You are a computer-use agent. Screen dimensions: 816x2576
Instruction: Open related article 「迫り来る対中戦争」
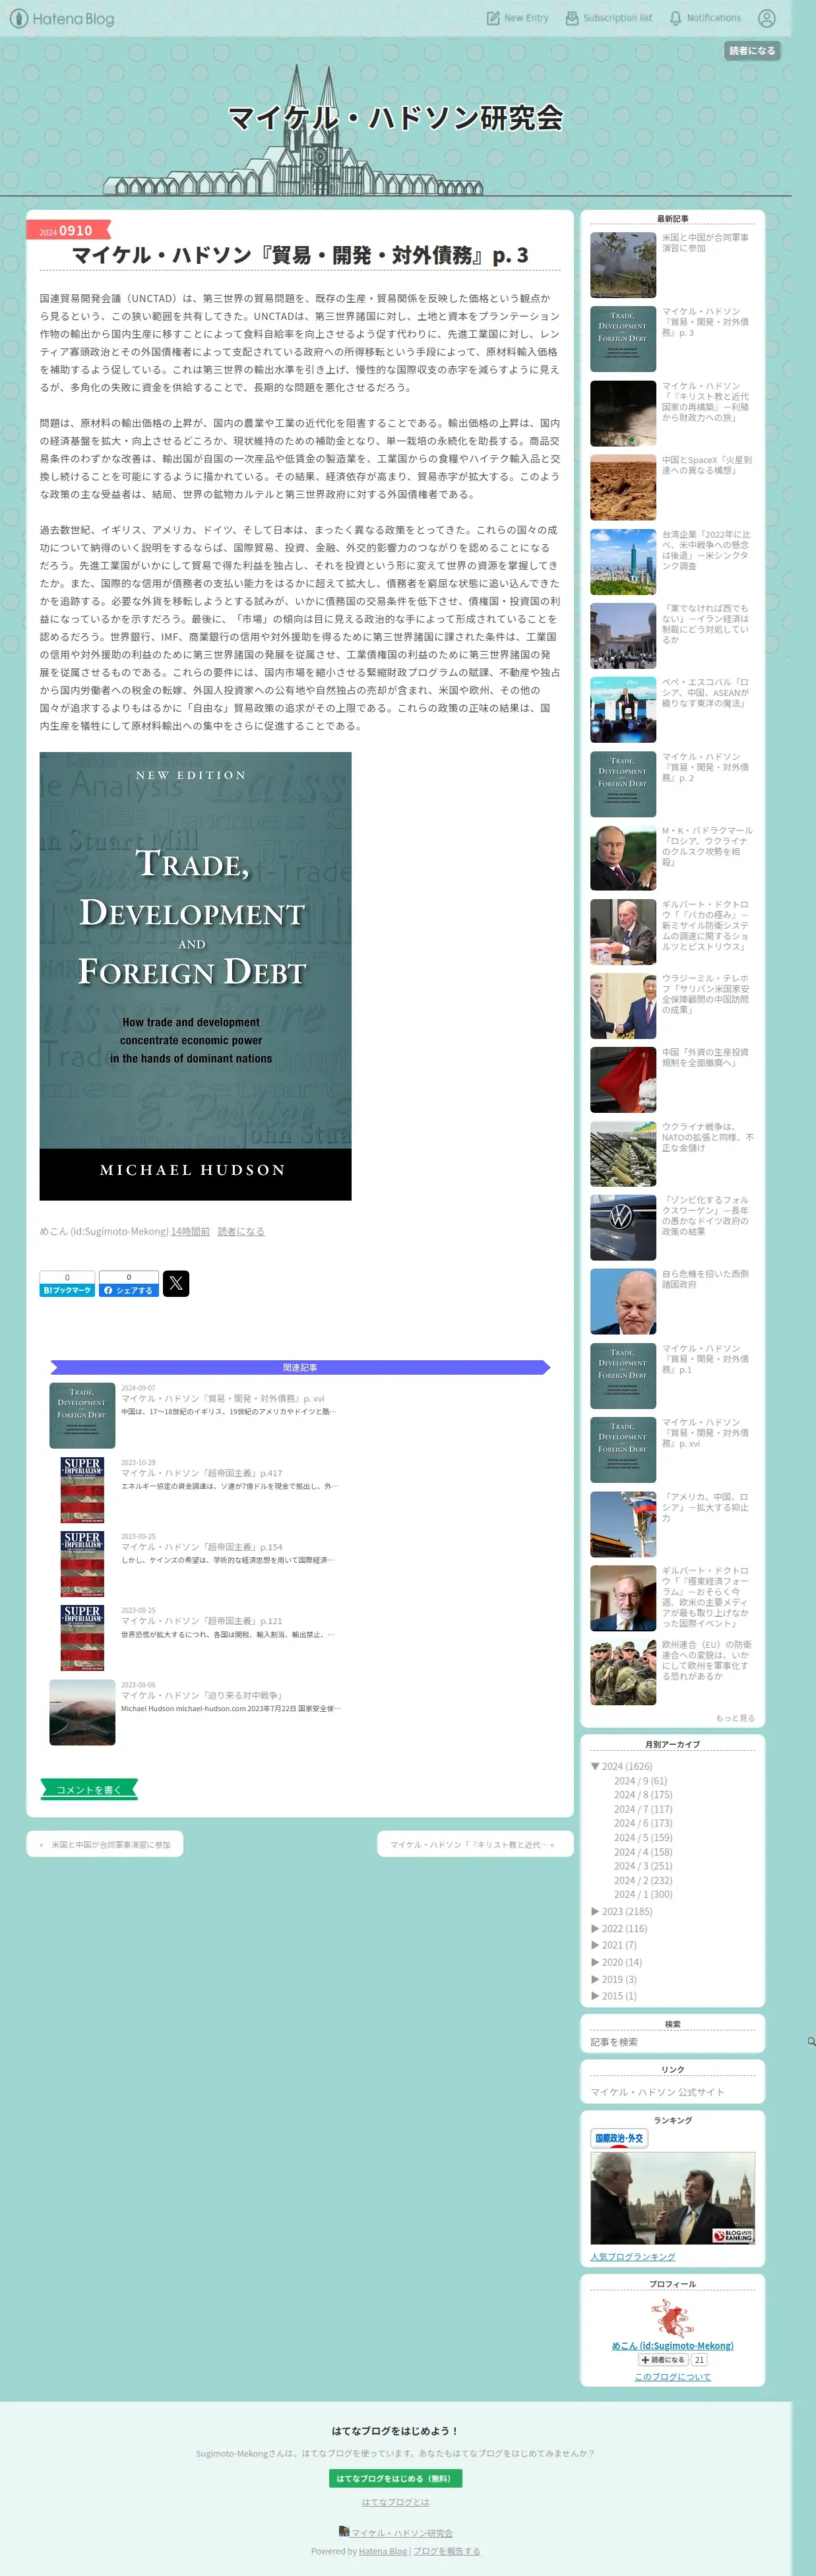(x=202, y=1696)
